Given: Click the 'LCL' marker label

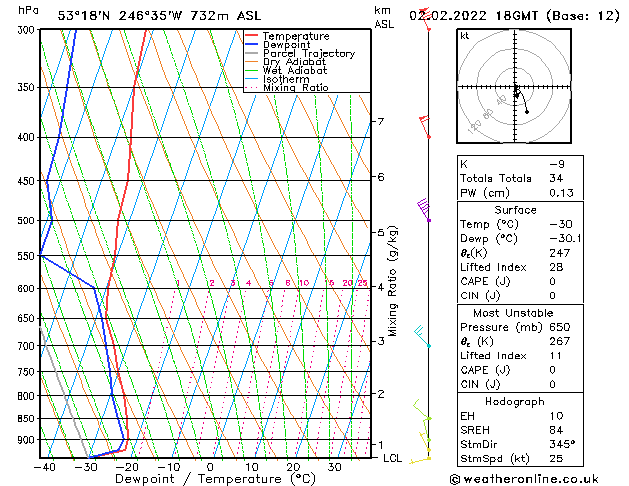Looking at the screenshot, I should [392, 458].
